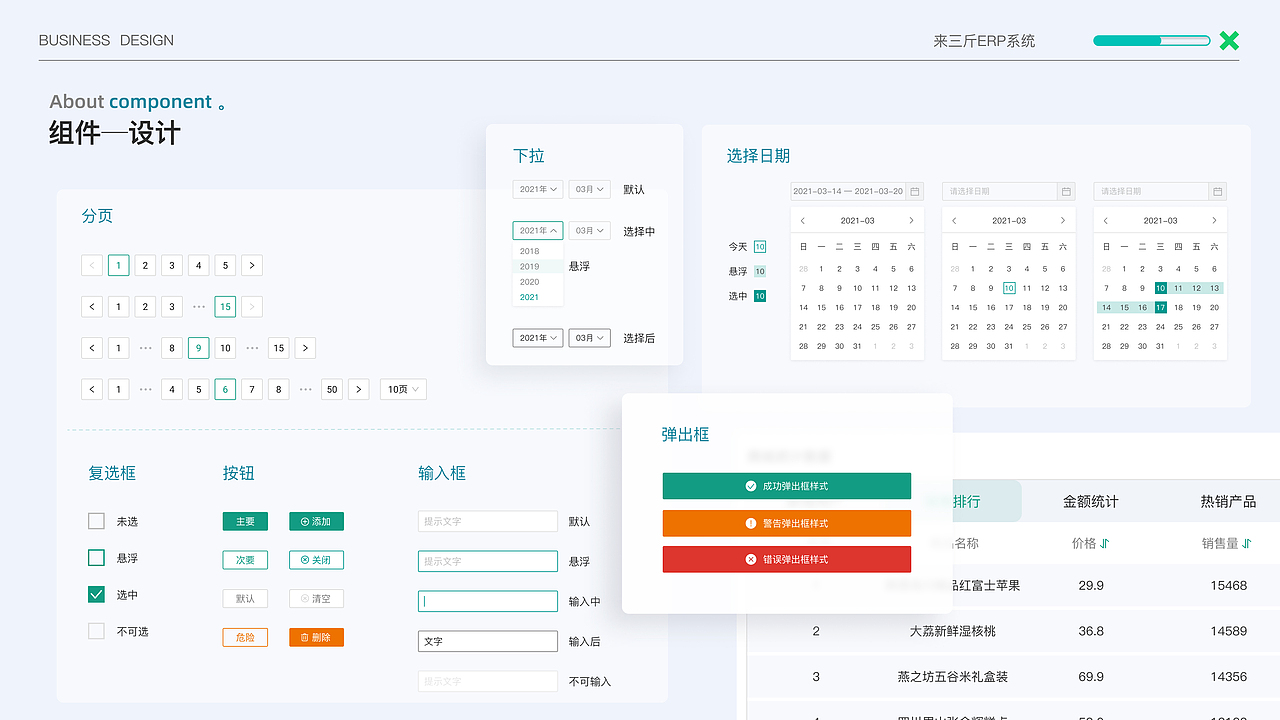Click the orange 删除 button with trash icon

pyautogui.click(x=316, y=637)
